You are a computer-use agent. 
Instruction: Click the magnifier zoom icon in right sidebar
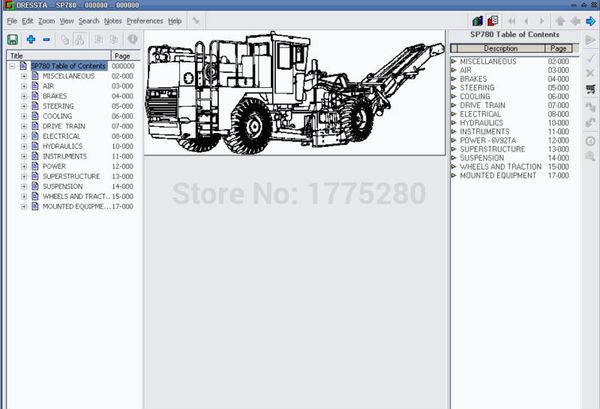(x=590, y=156)
